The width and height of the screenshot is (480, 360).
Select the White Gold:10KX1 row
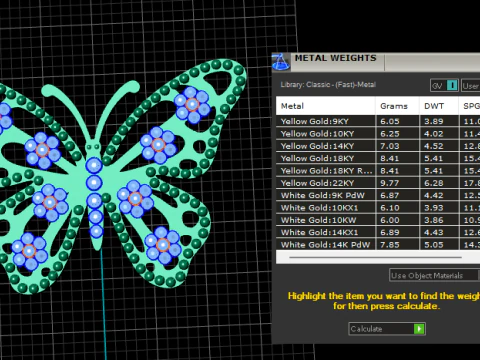(378, 207)
